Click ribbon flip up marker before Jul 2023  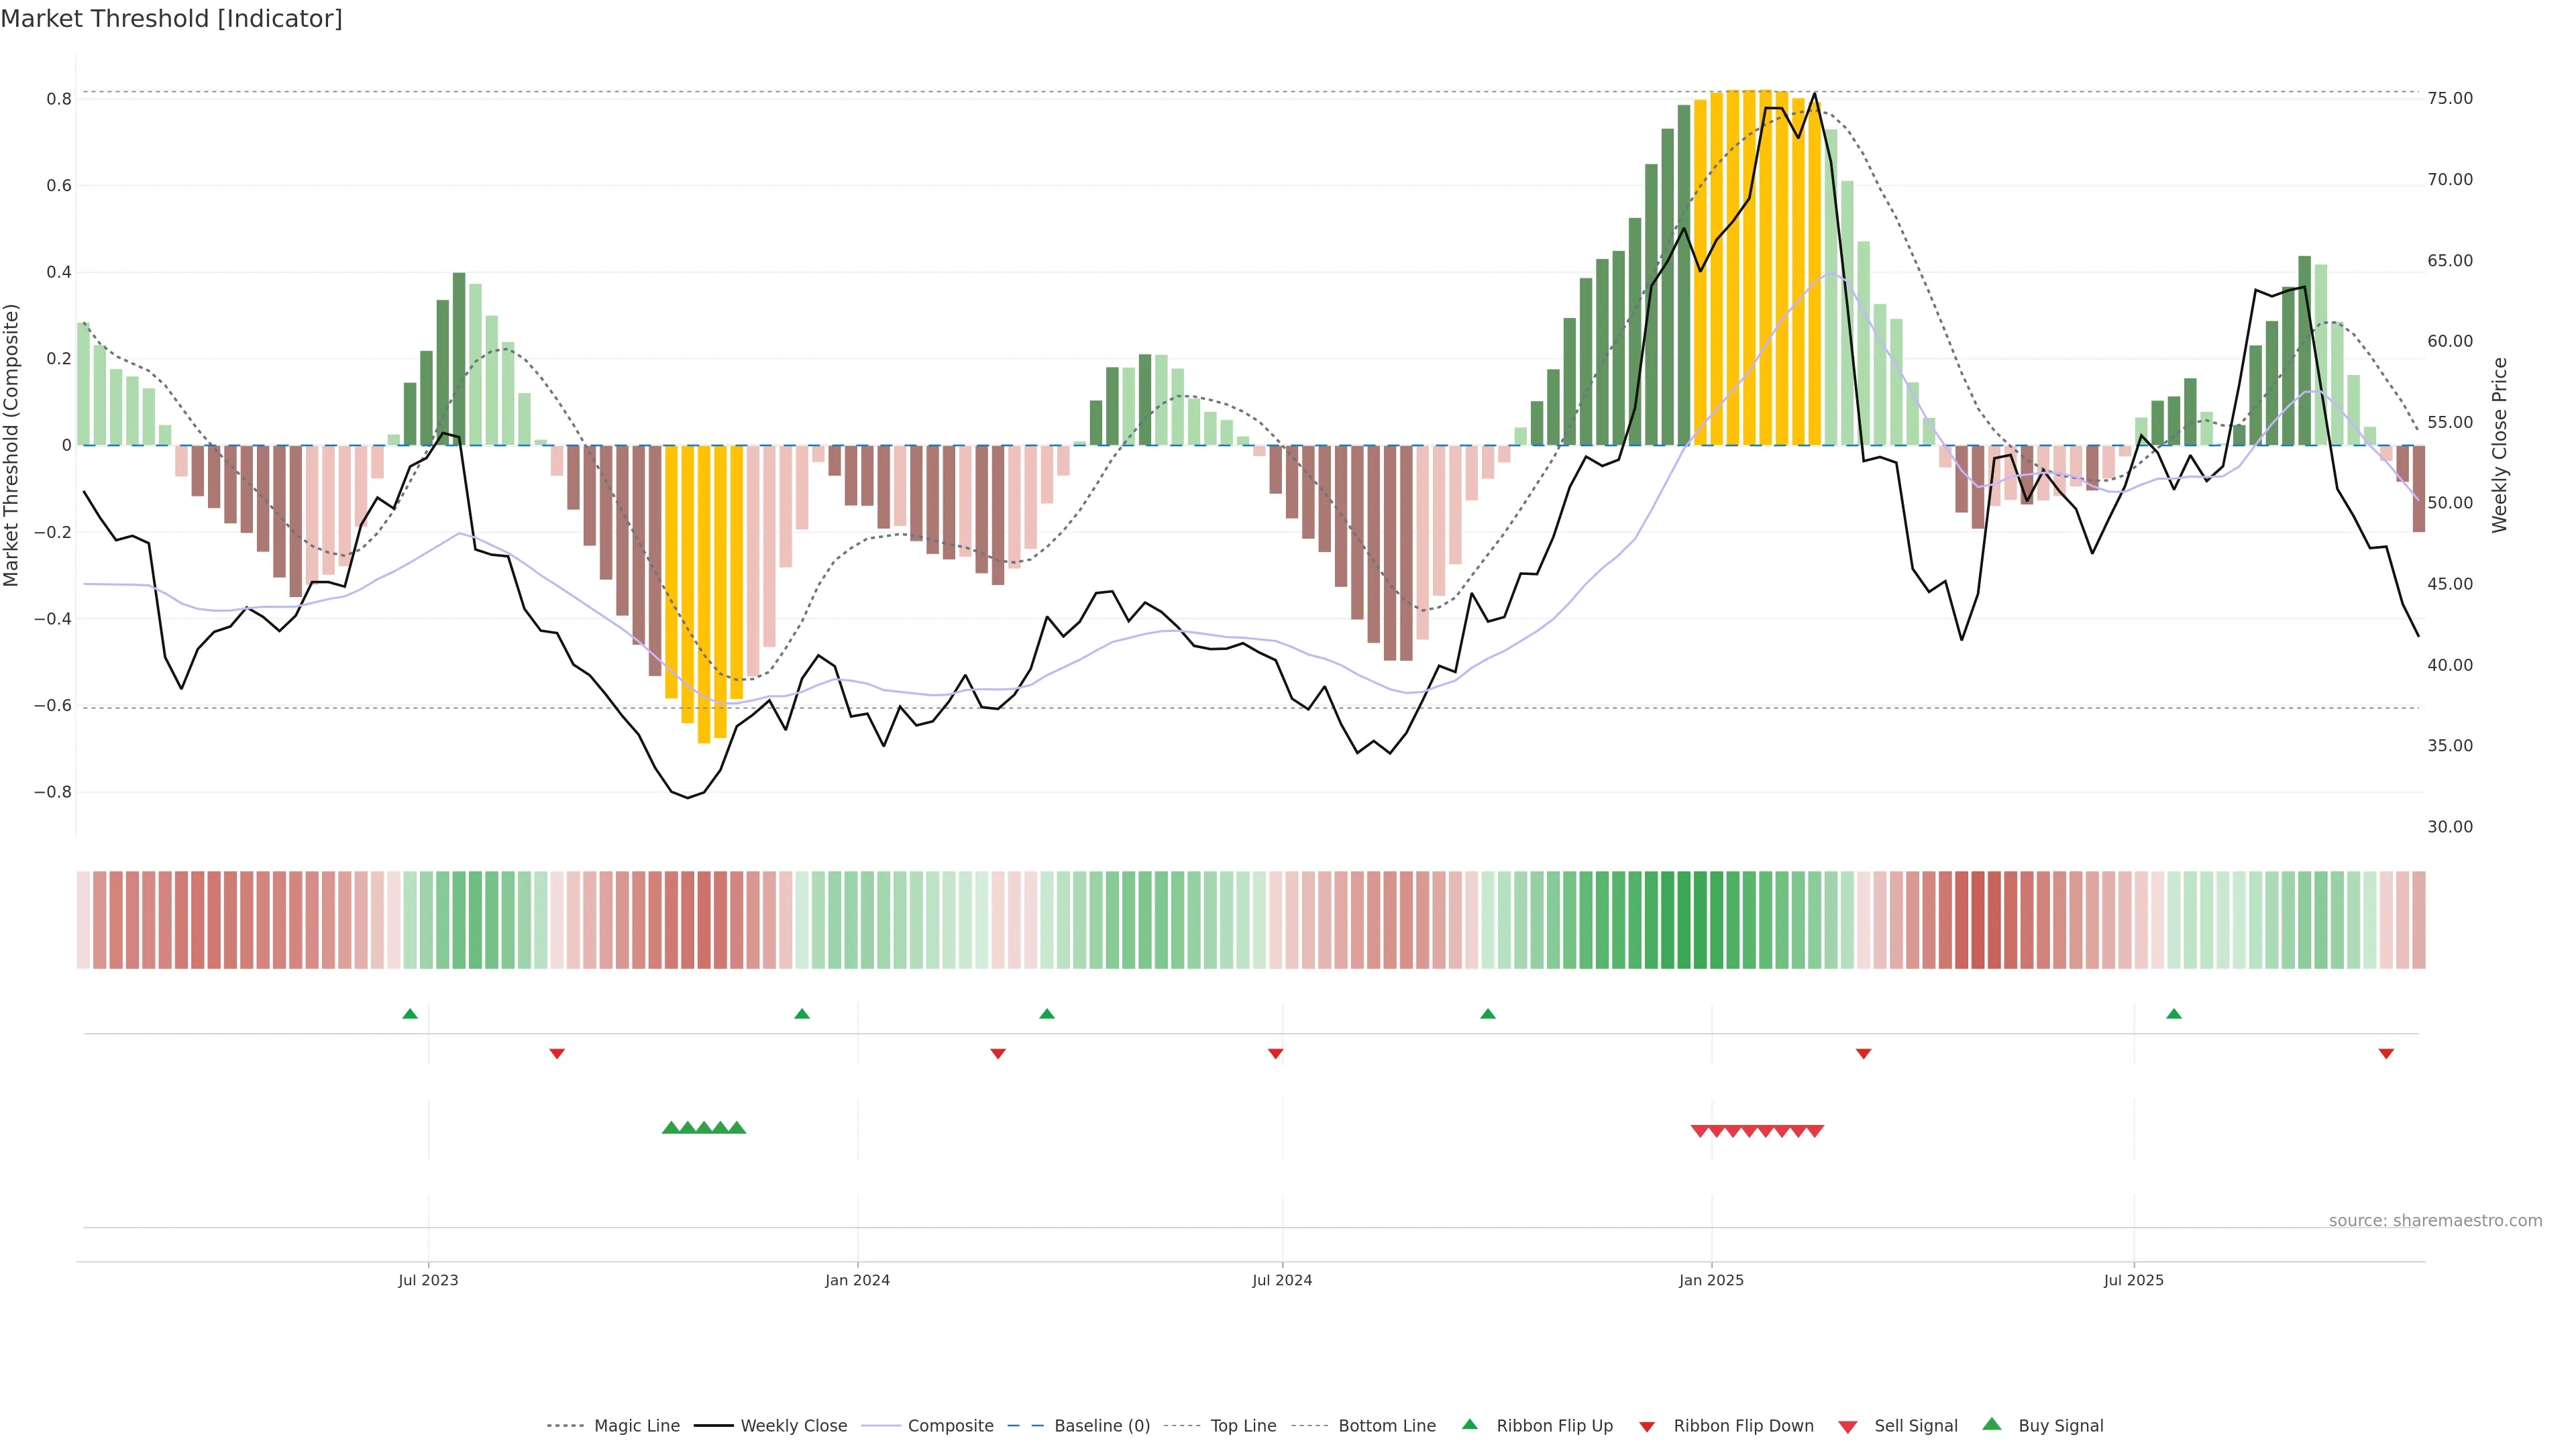click(x=410, y=1014)
